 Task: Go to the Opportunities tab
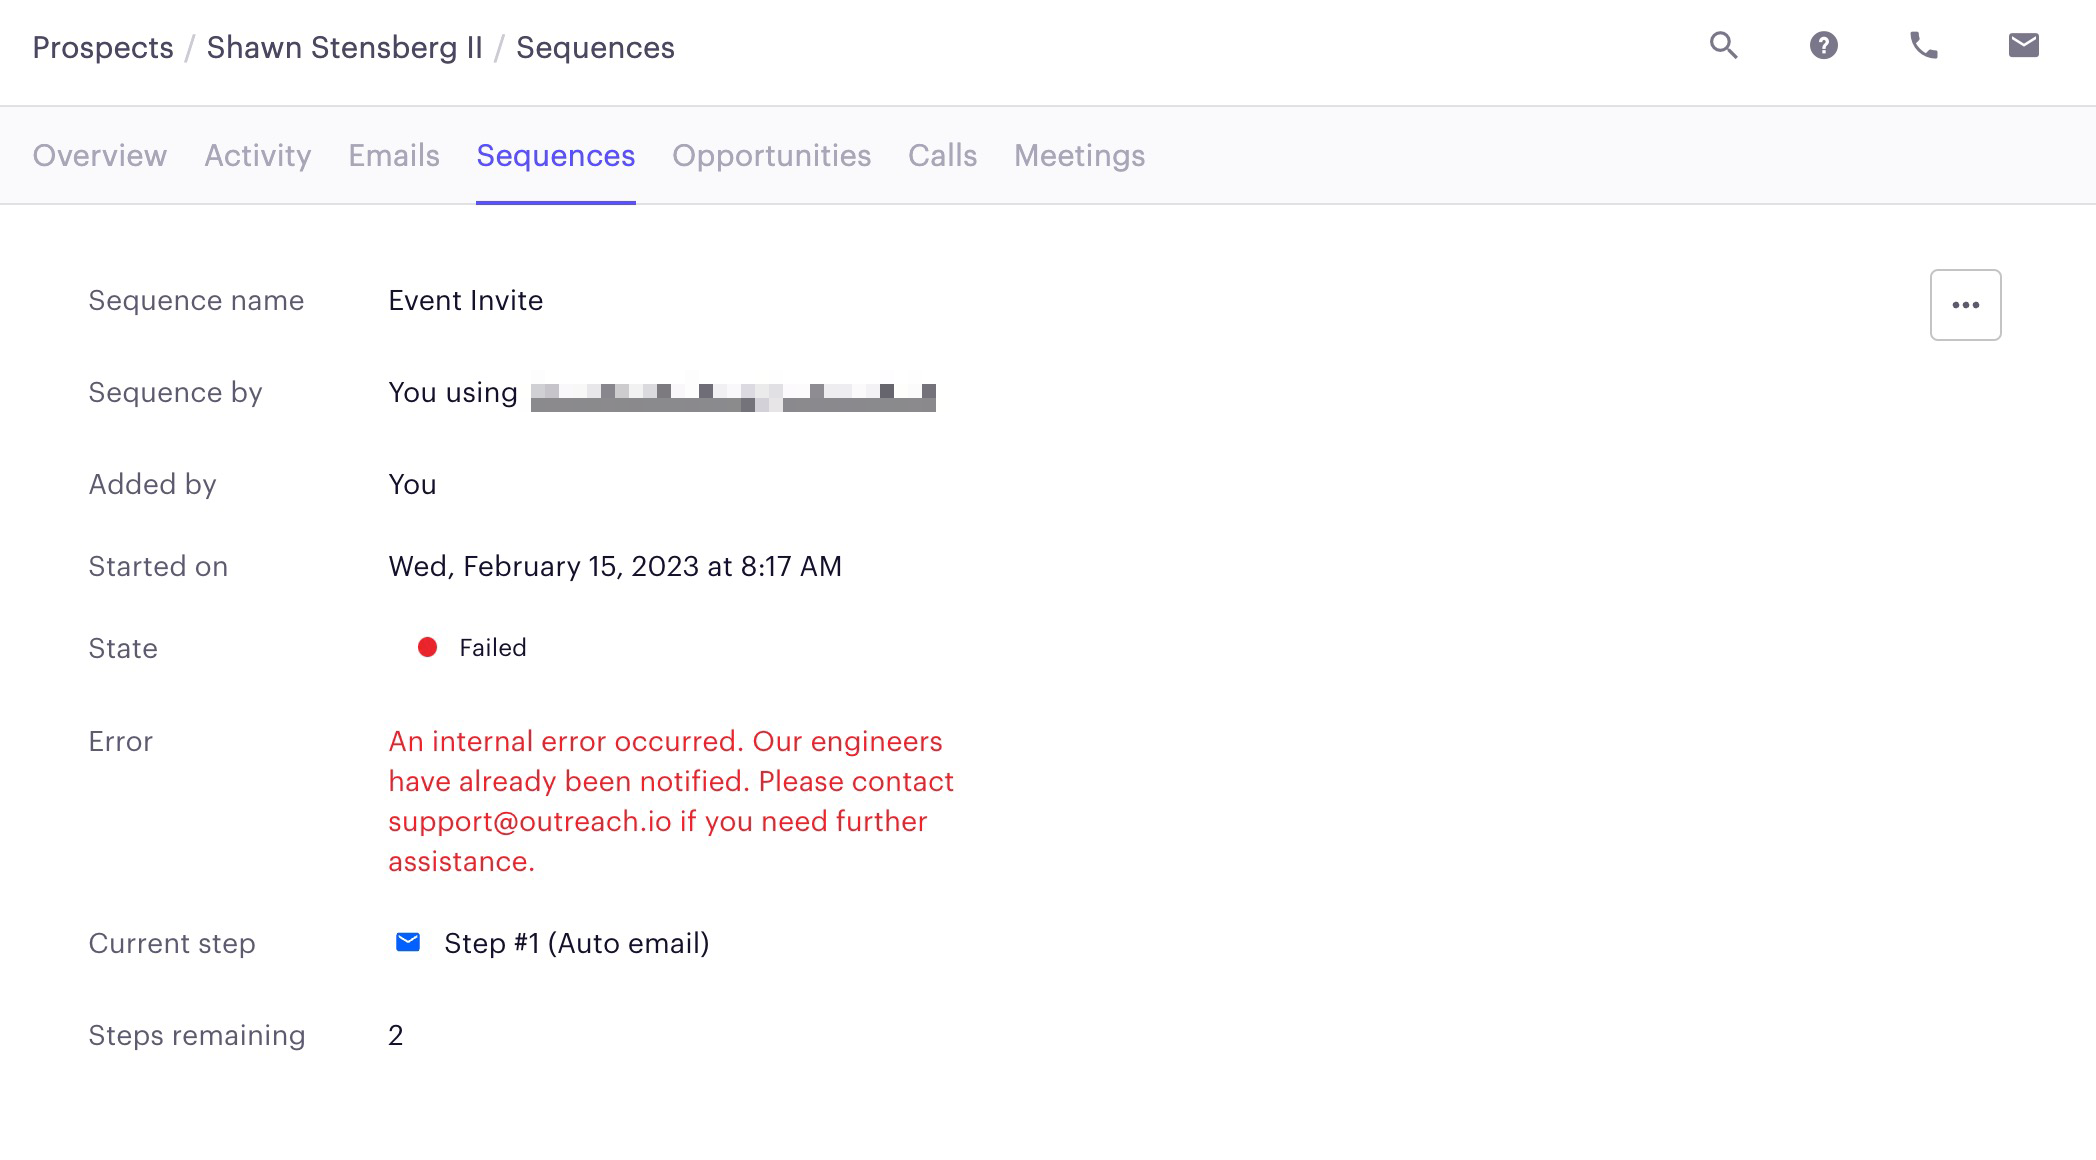click(x=771, y=156)
